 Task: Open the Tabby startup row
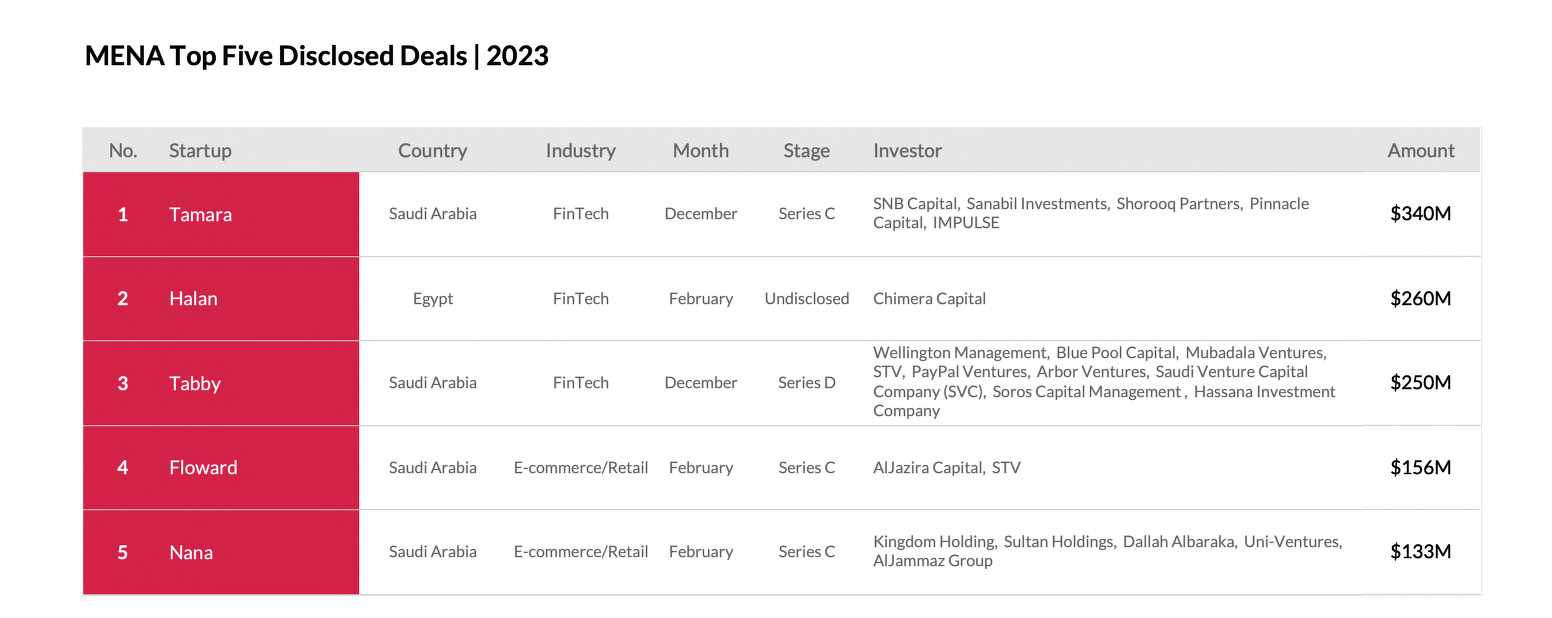click(195, 383)
